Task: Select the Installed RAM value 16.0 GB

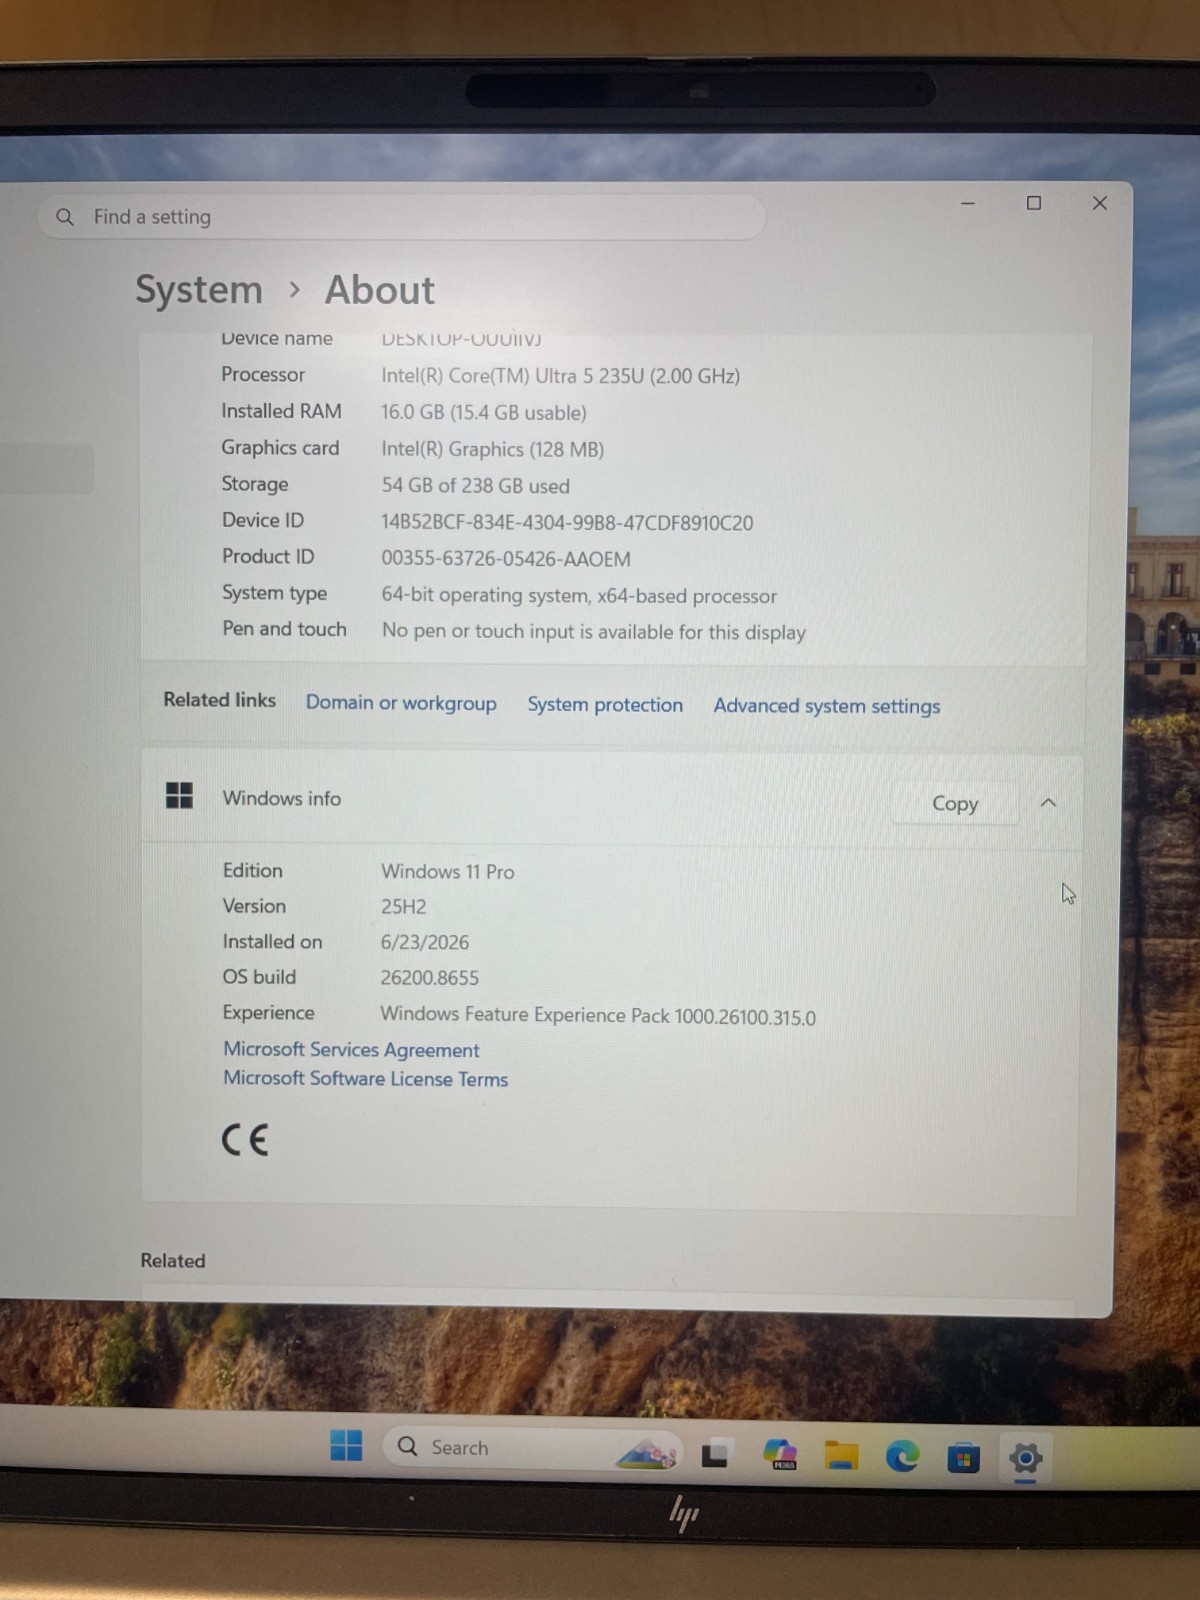Action: [483, 413]
